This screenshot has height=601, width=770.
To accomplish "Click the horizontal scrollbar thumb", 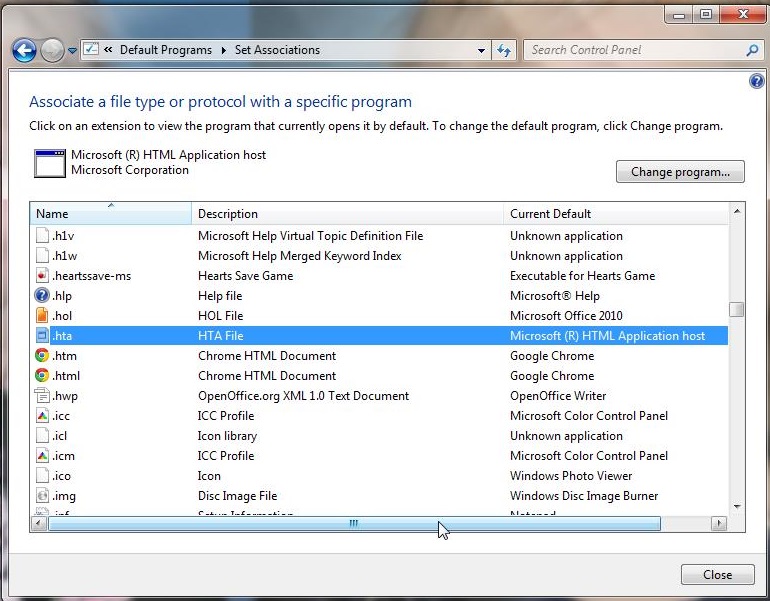I will click(x=354, y=523).
